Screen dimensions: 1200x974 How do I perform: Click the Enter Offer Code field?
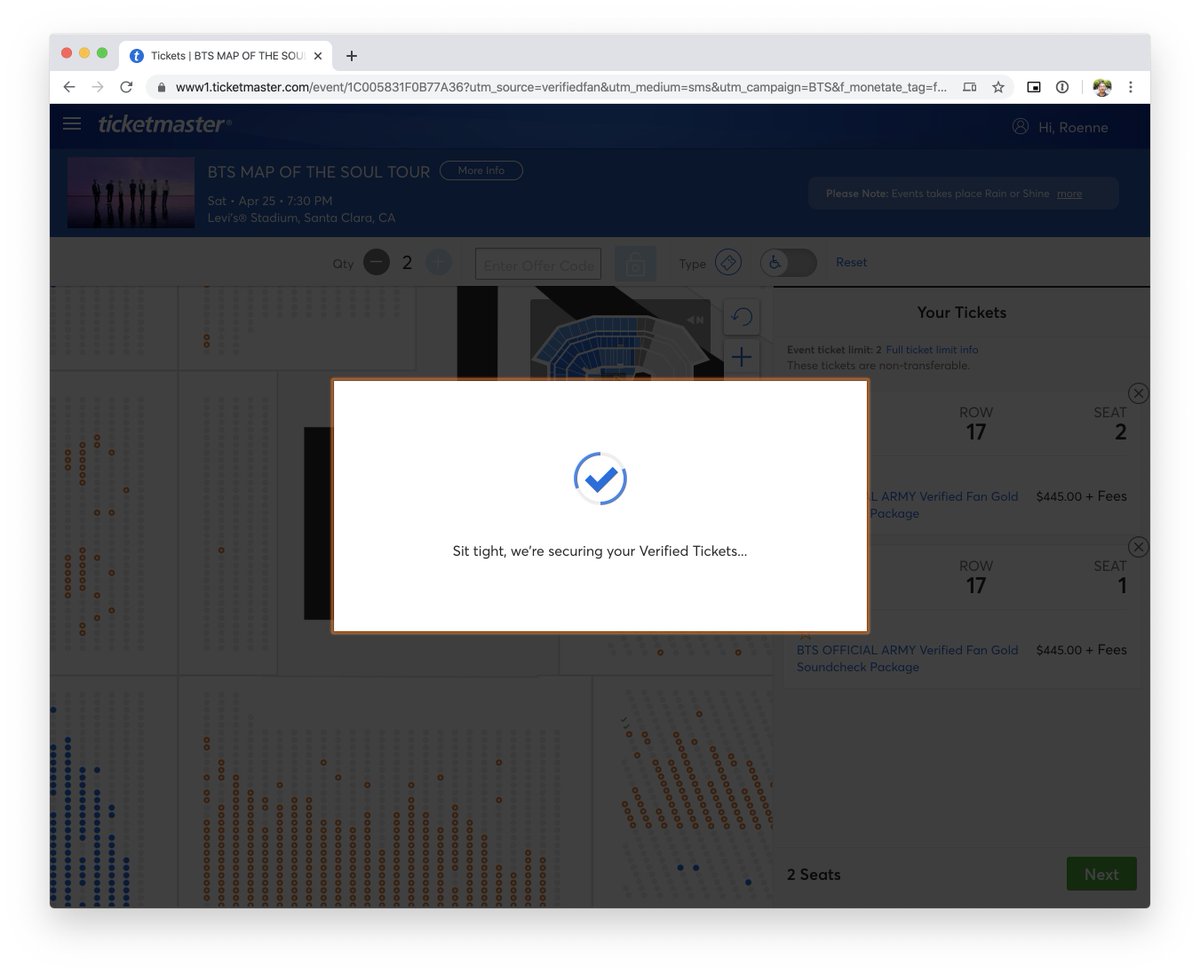click(x=538, y=265)
